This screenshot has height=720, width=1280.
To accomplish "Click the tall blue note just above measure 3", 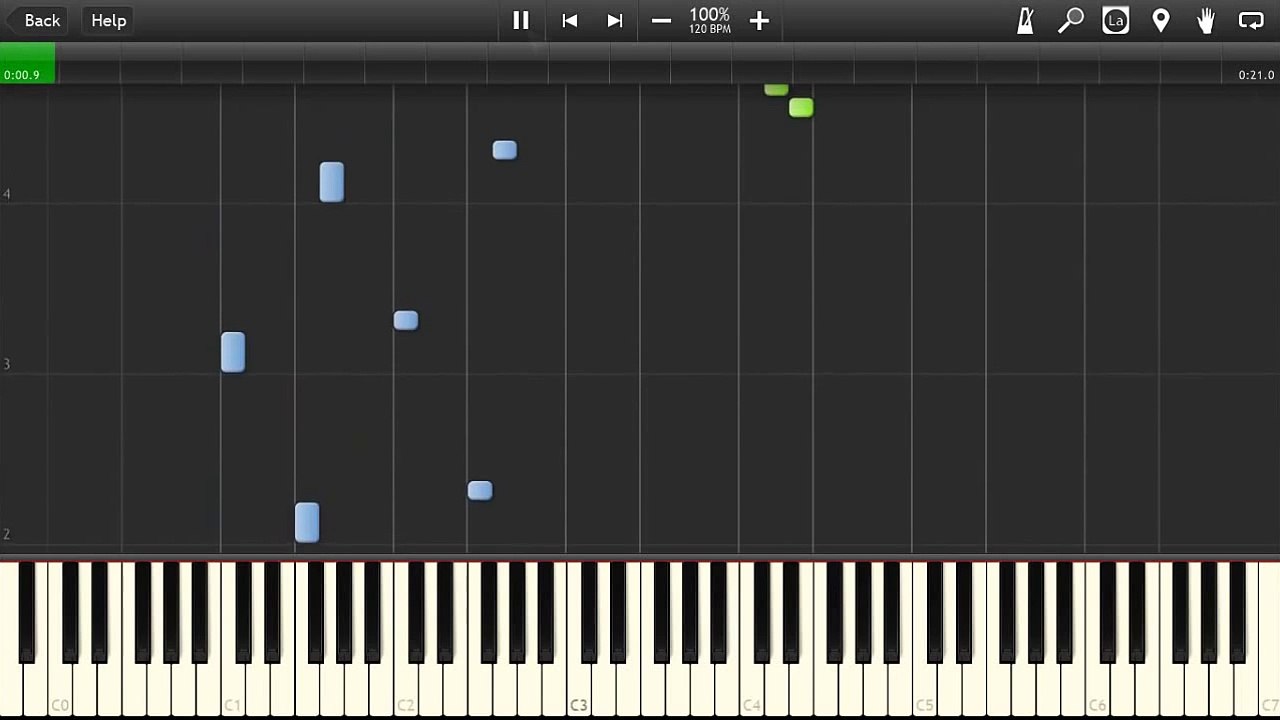I will coord(233,352).
